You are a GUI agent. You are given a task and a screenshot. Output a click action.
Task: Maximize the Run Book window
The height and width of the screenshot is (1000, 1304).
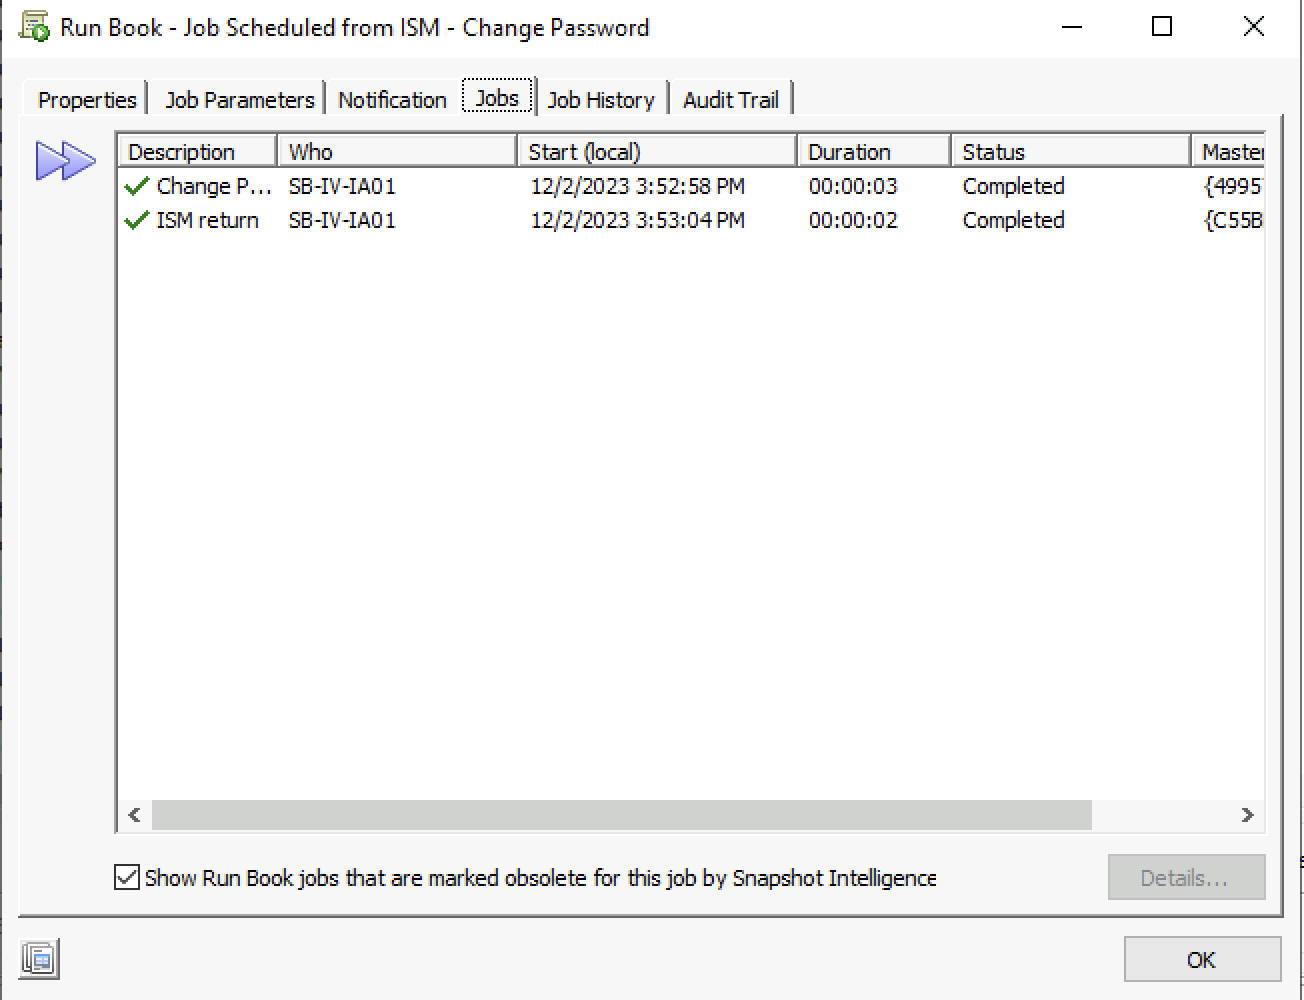(x=1162, y=27)
